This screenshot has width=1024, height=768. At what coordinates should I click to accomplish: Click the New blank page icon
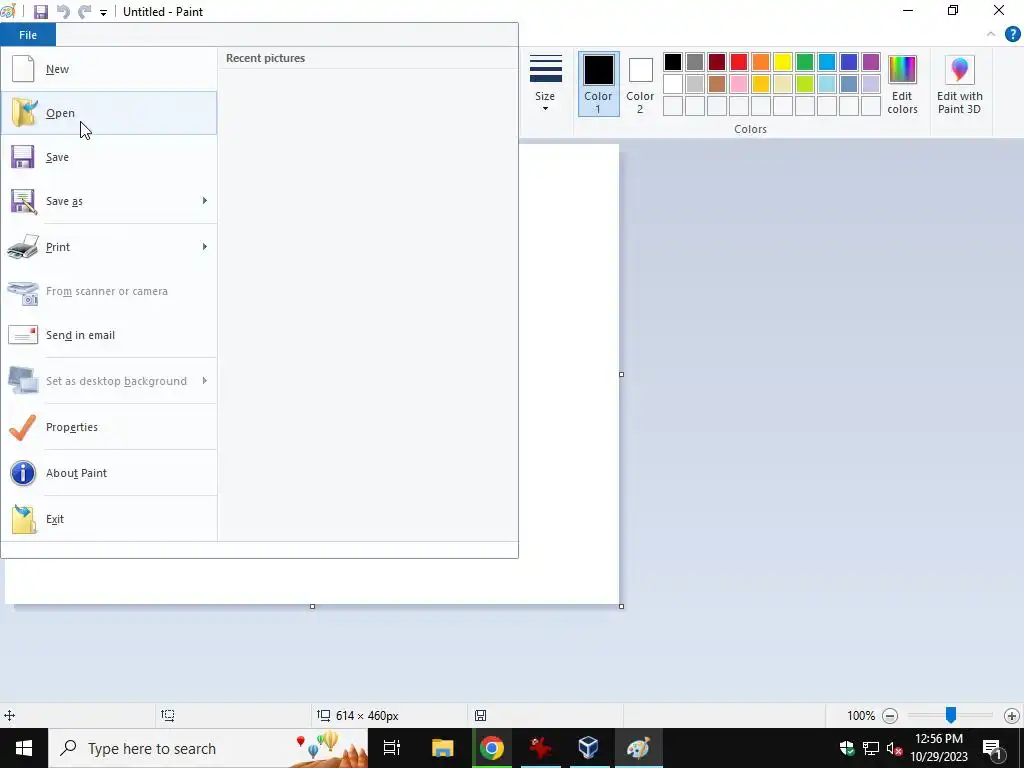23,69
